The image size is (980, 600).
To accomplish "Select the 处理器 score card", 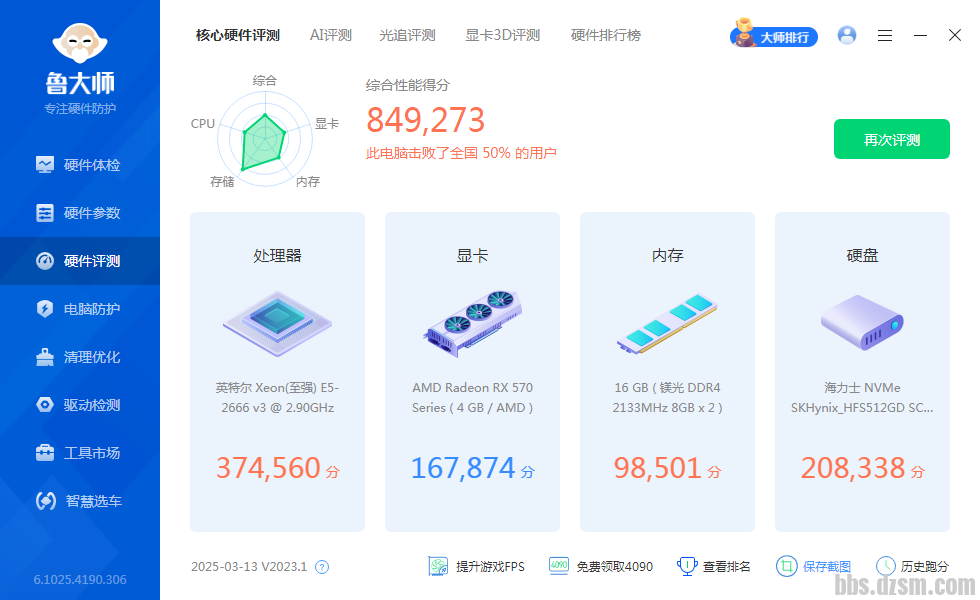I will click(277, 371).
